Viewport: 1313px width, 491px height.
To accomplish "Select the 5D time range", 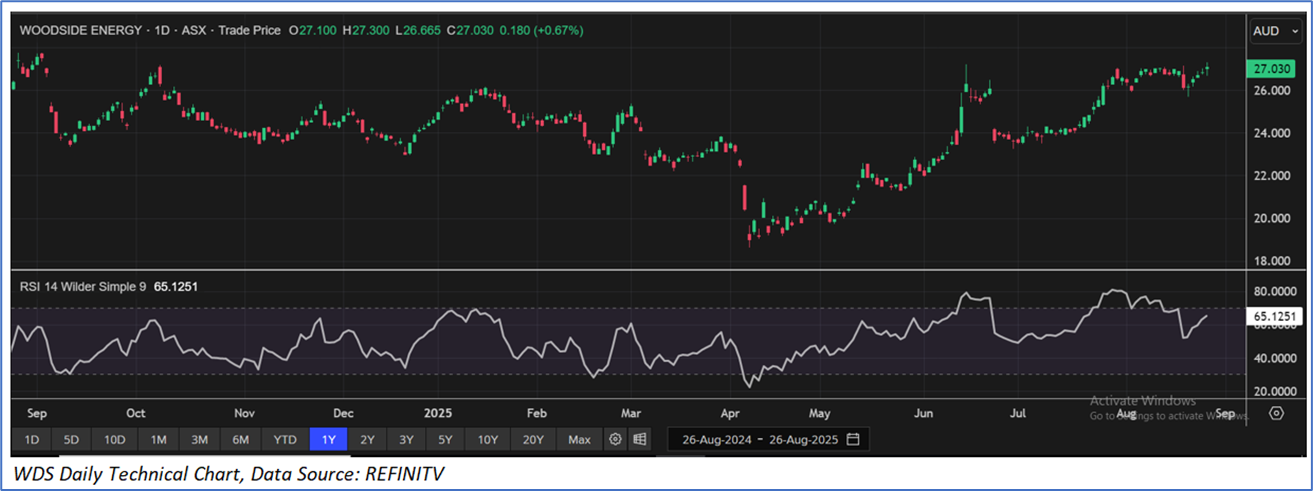I will coord(72,439).
